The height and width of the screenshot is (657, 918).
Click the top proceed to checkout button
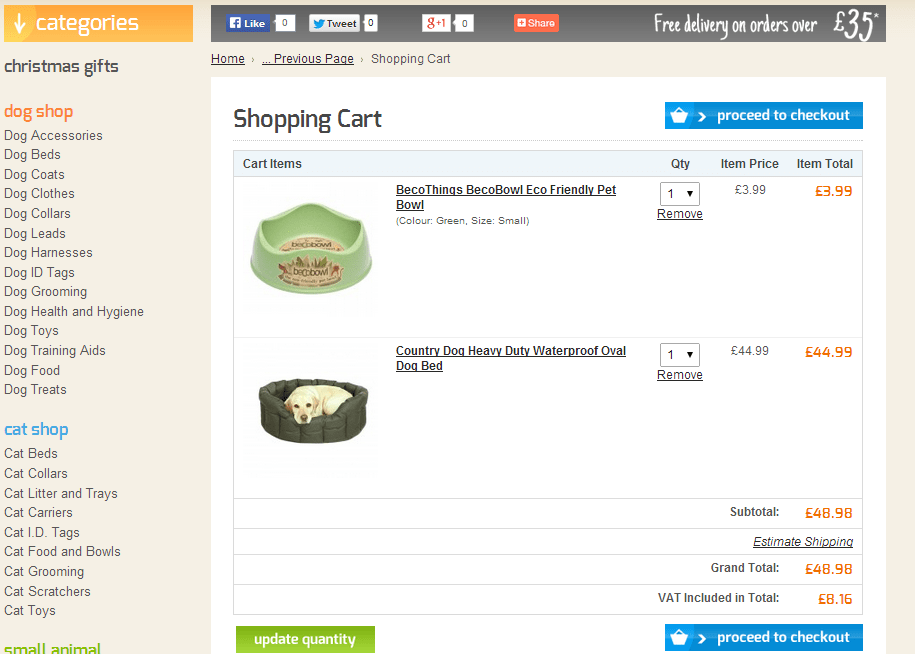point(763,116)
